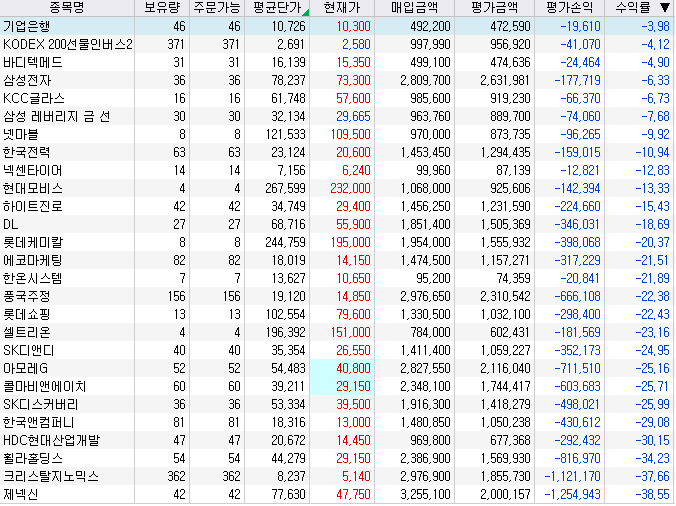The image size is (676, 506).
Task: Select the 기업은행 row name
Action: click(x=26, y=26)
